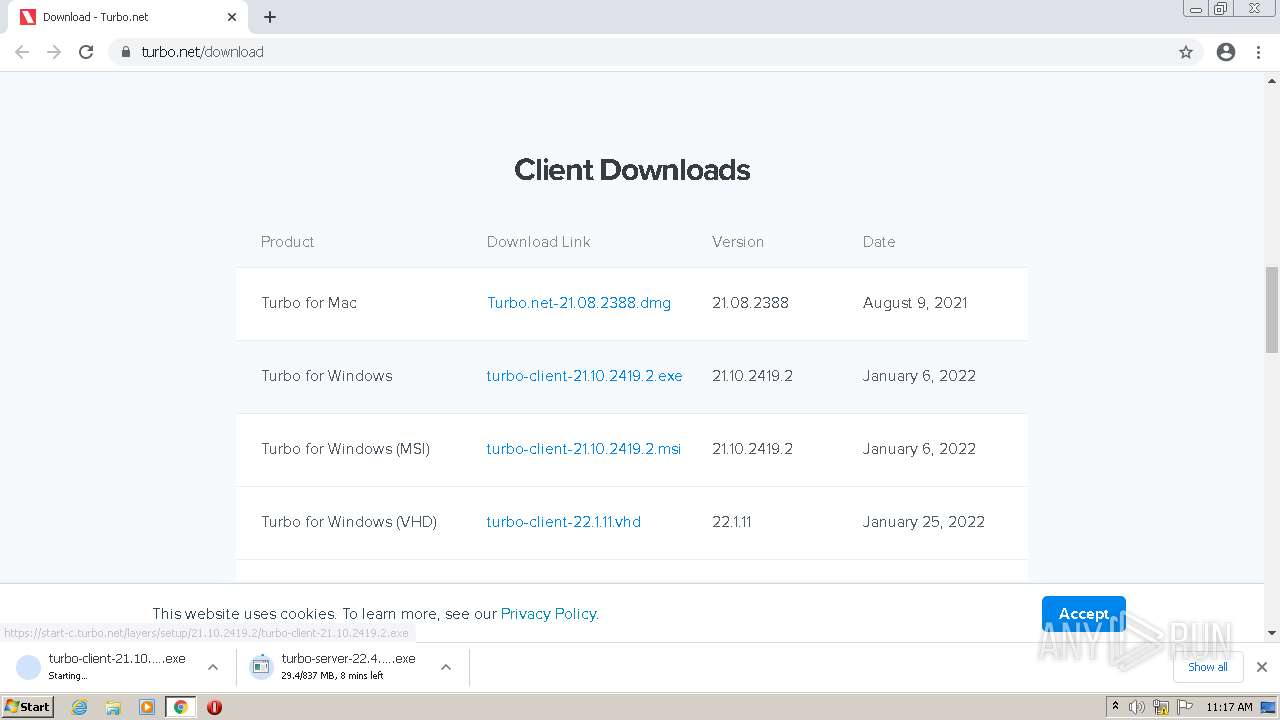Show all downloads
This screenshot has height=720, width=1280.
click(x=1208, y=667)
